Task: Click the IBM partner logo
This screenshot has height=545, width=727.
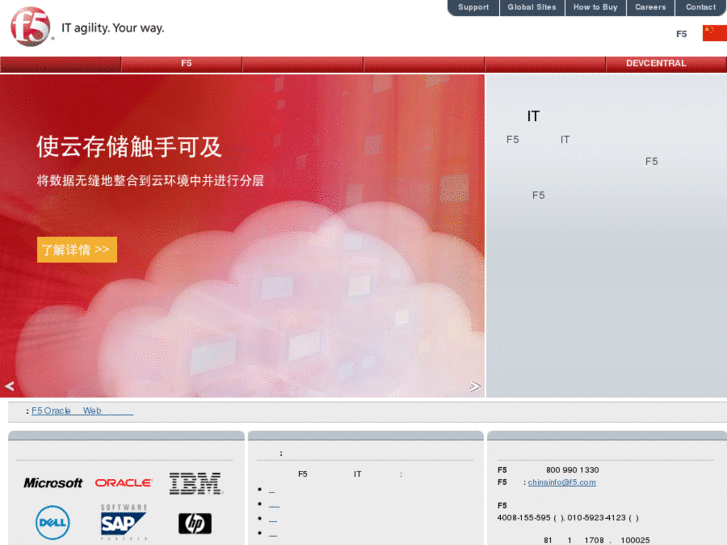Action: 196,483
